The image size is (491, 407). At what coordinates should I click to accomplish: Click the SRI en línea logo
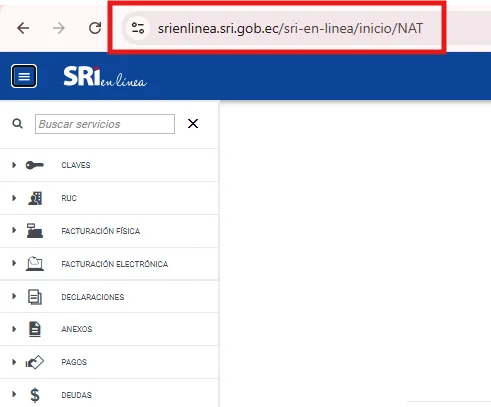tap(105, 76)
